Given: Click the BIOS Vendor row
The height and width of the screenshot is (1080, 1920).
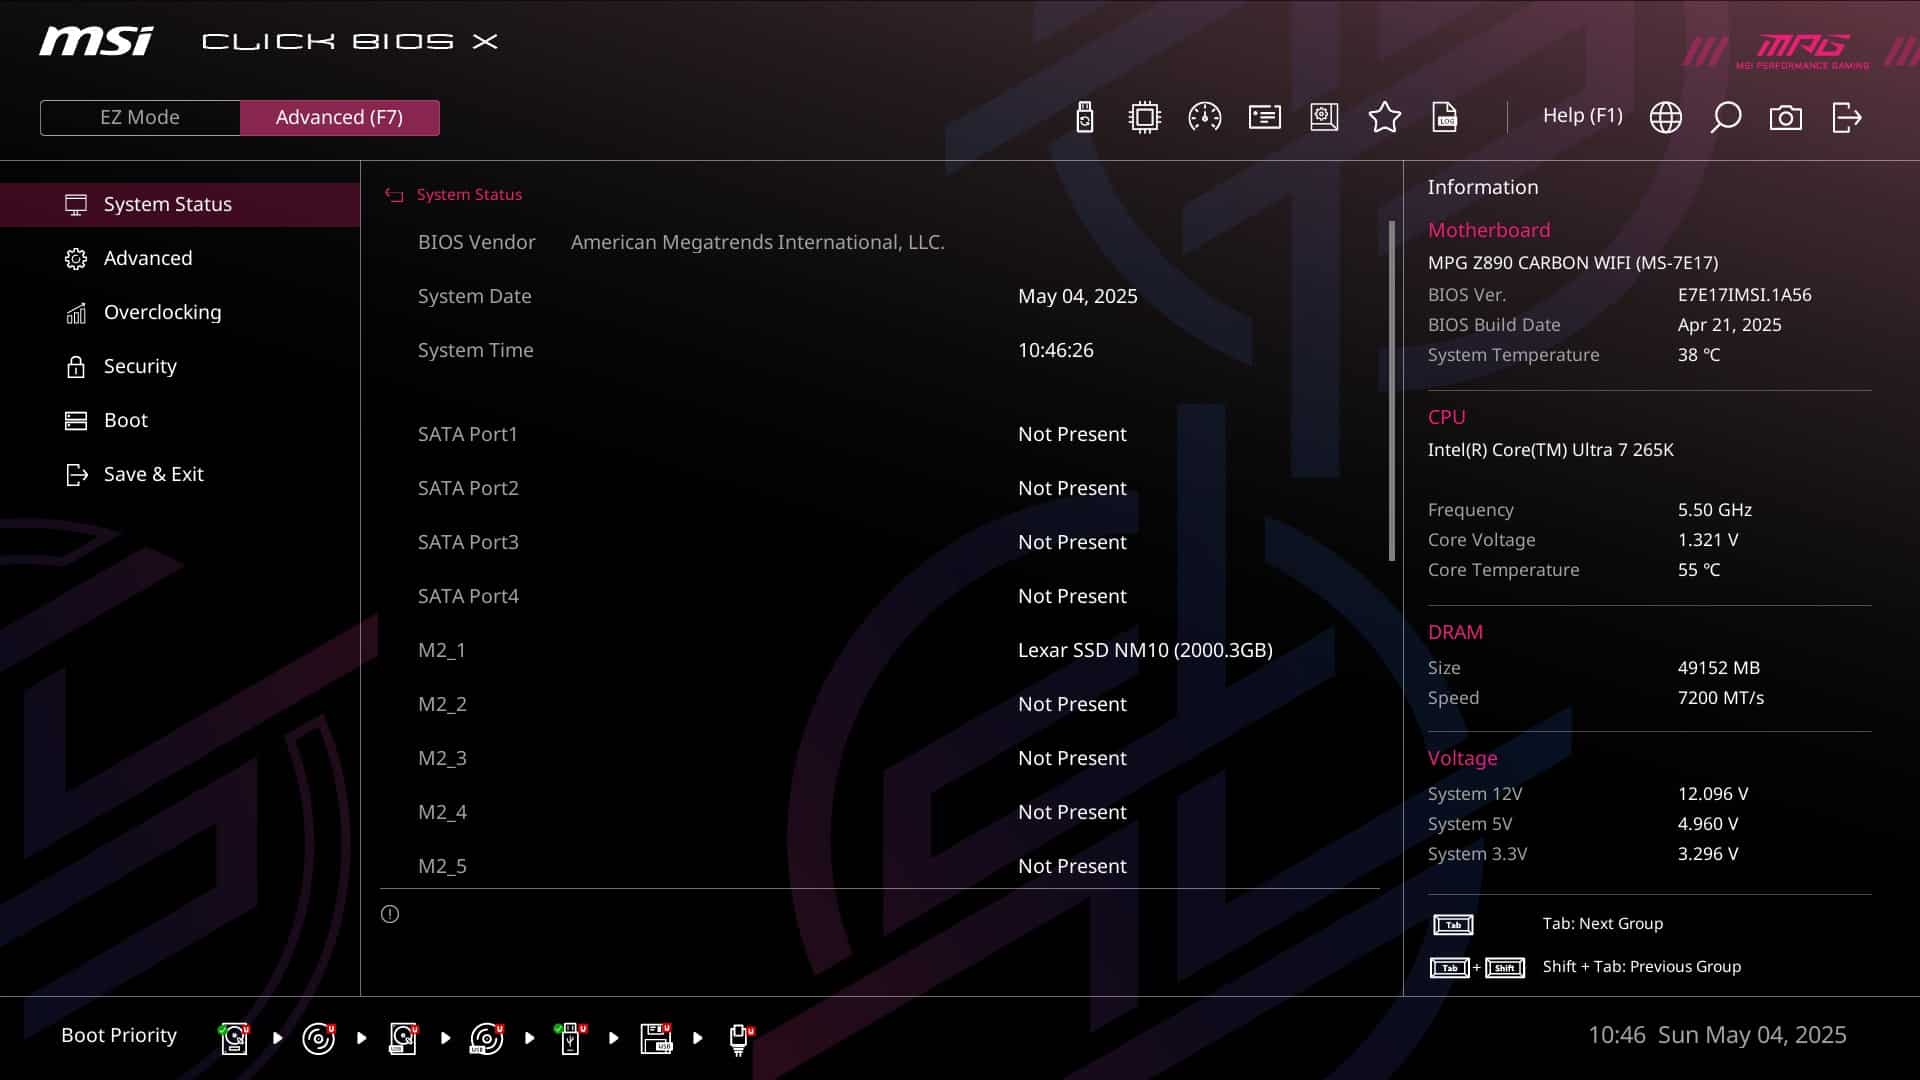Looking at the screenshot, I should [x=880, y=242].
